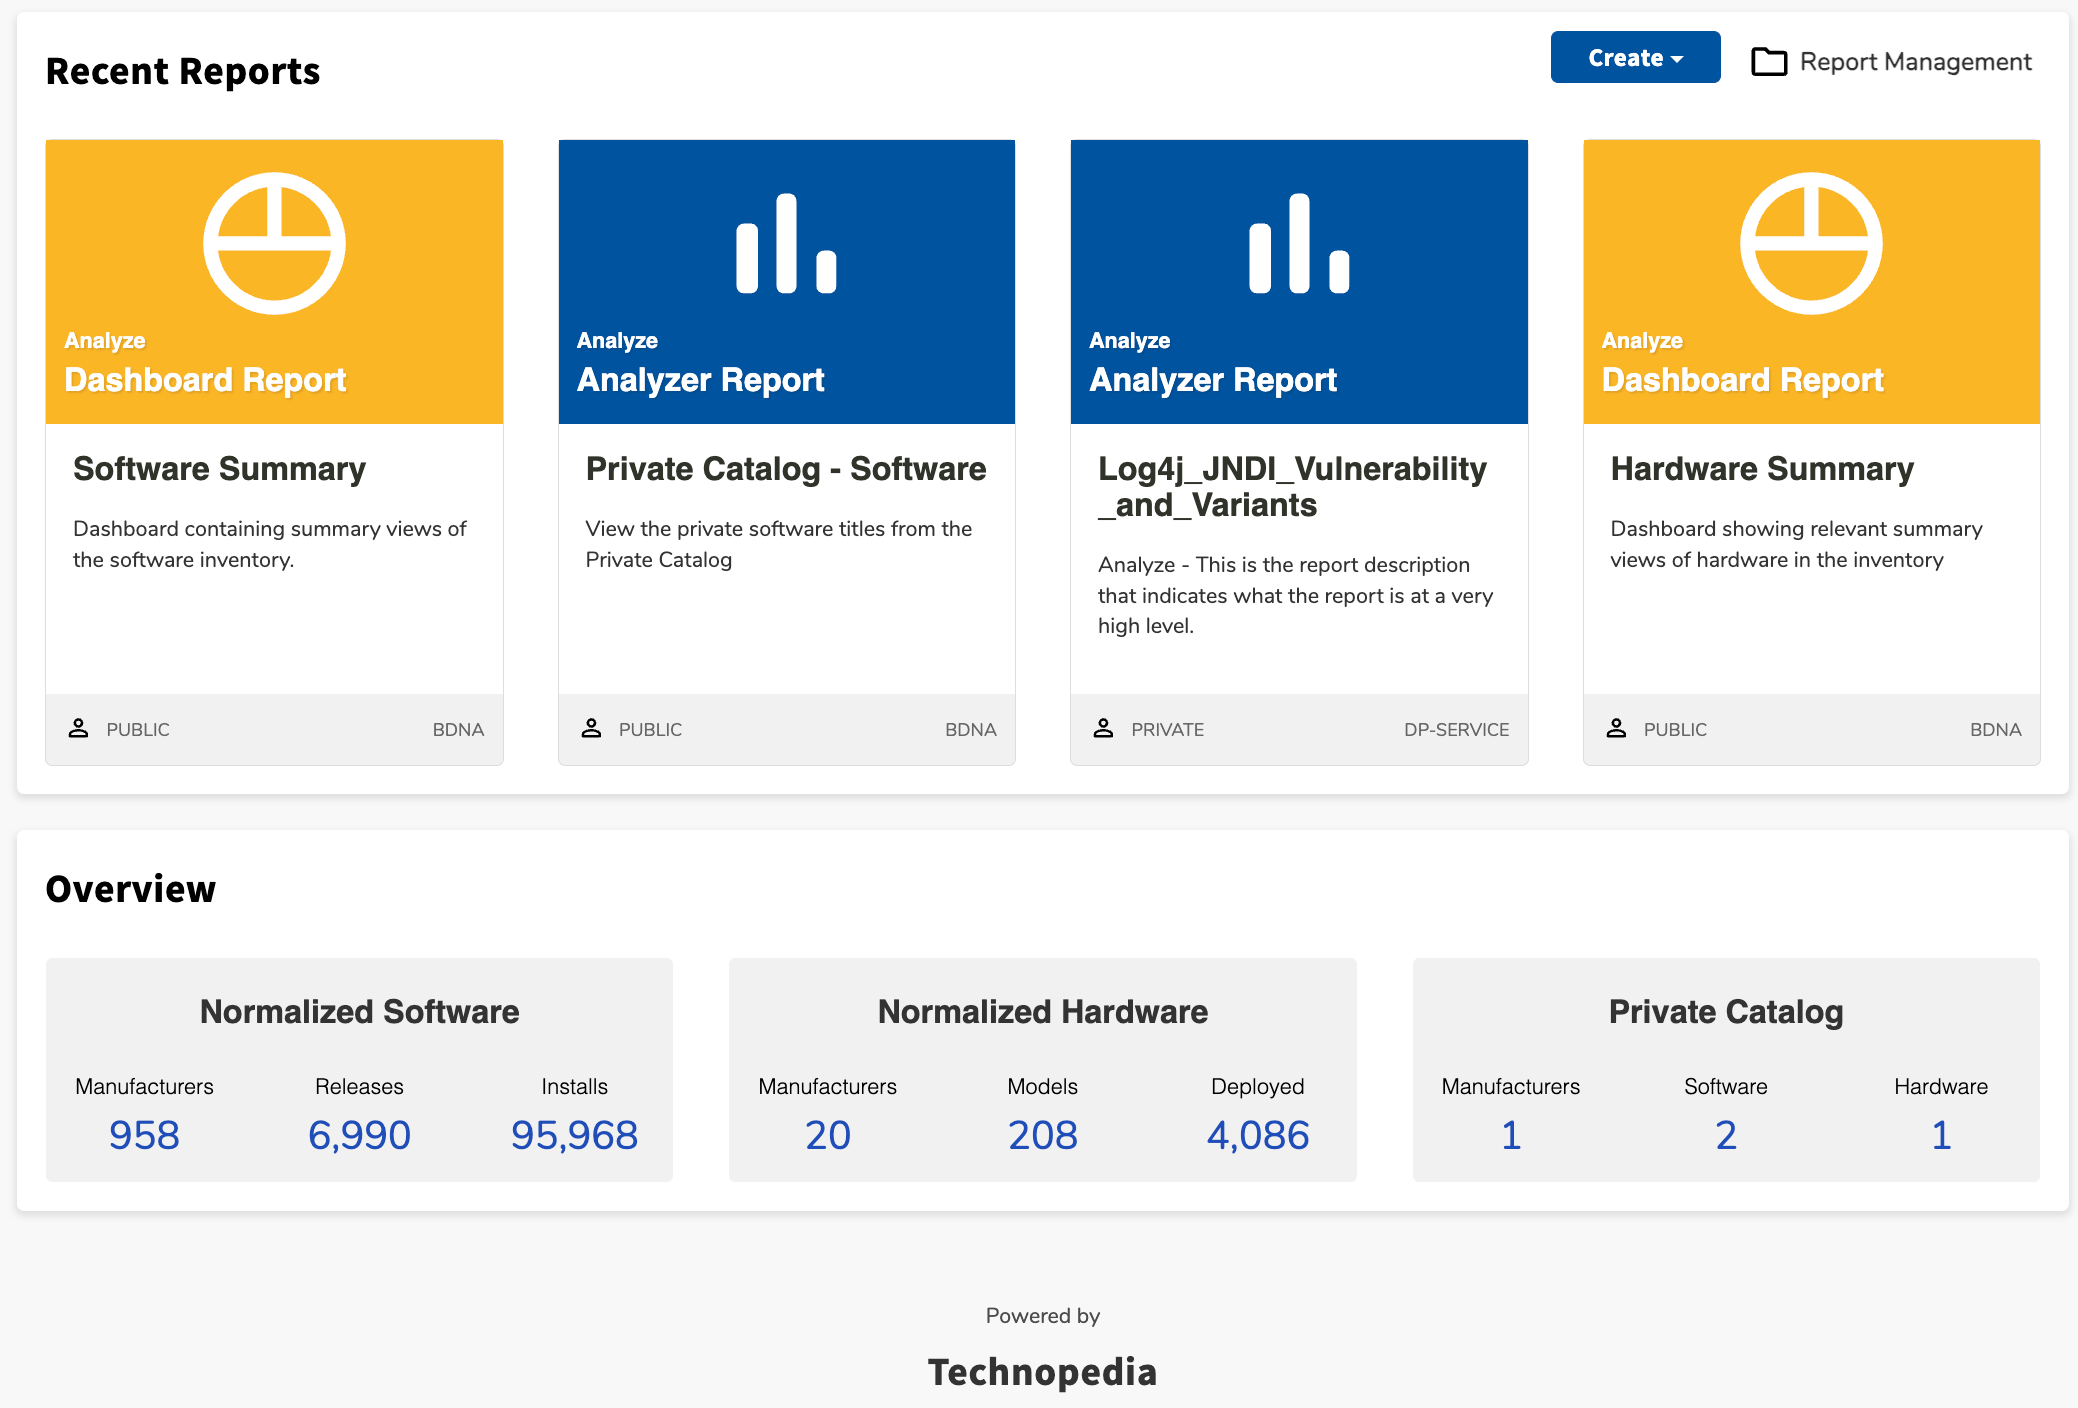
Task: Open the Hardware Summary dashboard report
Action: coord(1761,468)
